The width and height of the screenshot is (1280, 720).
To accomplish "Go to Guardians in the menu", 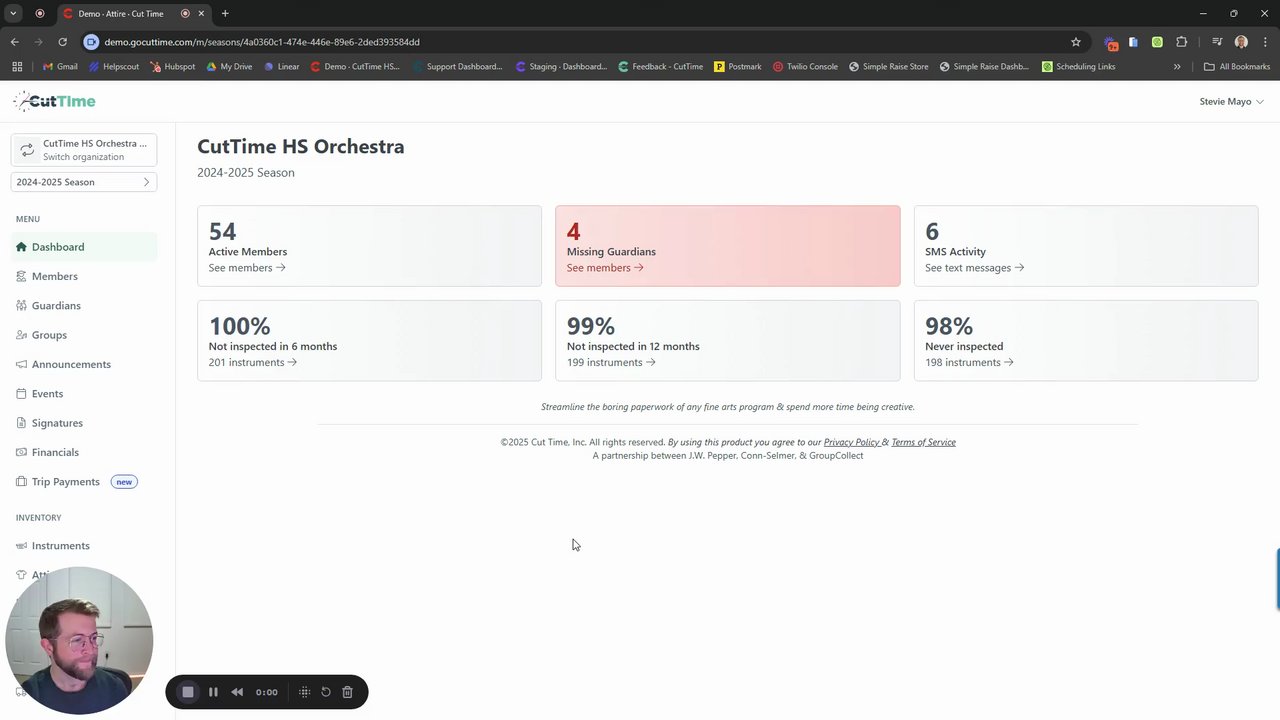I will tap(56, 305).
